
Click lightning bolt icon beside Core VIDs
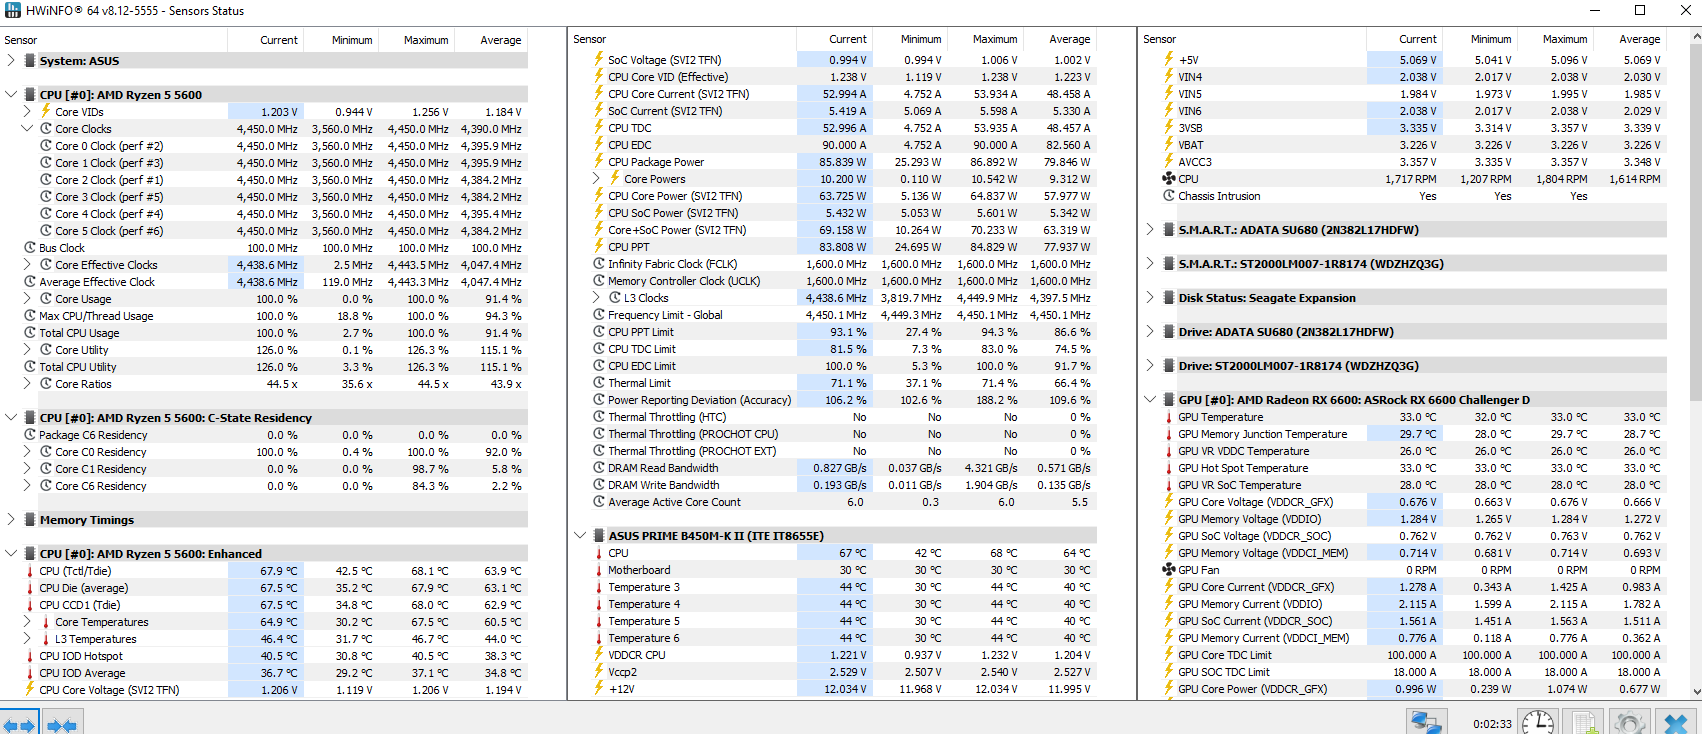click(x=46, y=111)
